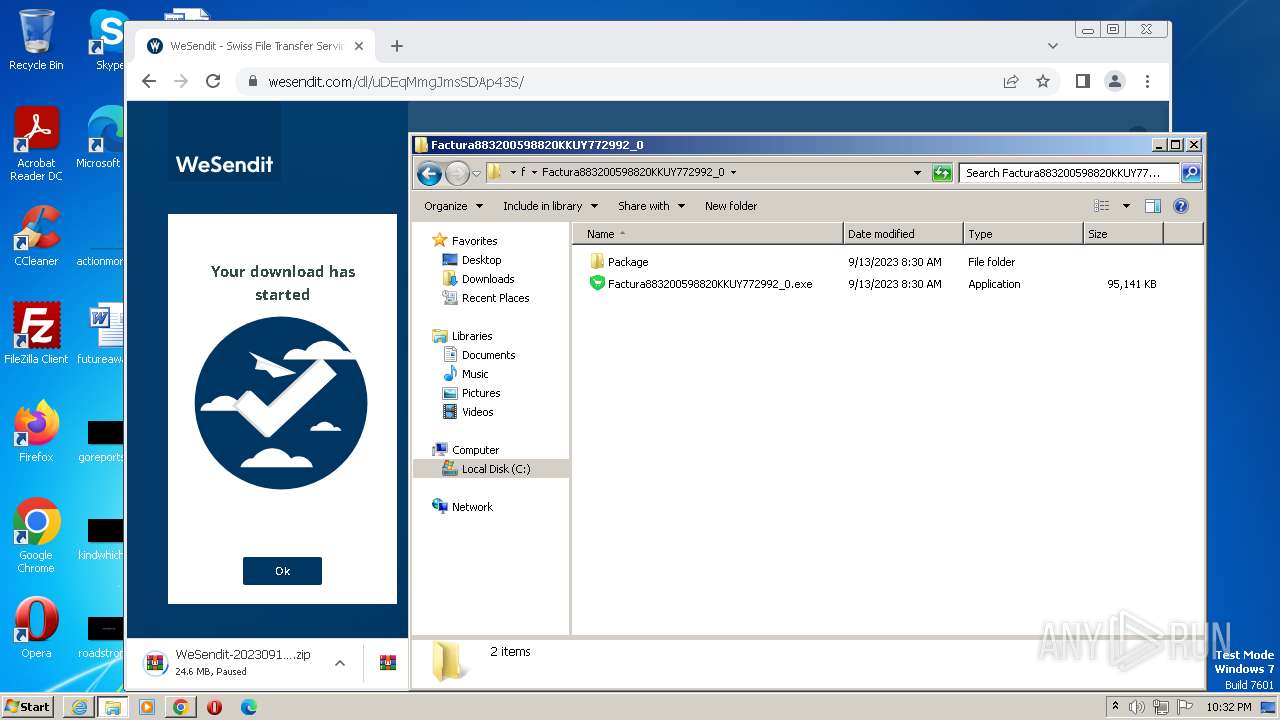Open Explorer recent pages dropdown
1280x720 pixels.
[x=477, y=173]
